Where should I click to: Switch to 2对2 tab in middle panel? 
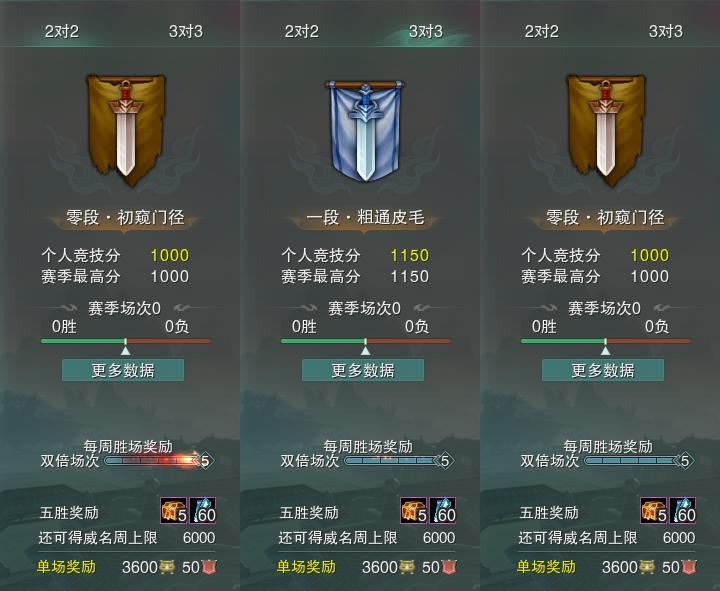(302, 31)
